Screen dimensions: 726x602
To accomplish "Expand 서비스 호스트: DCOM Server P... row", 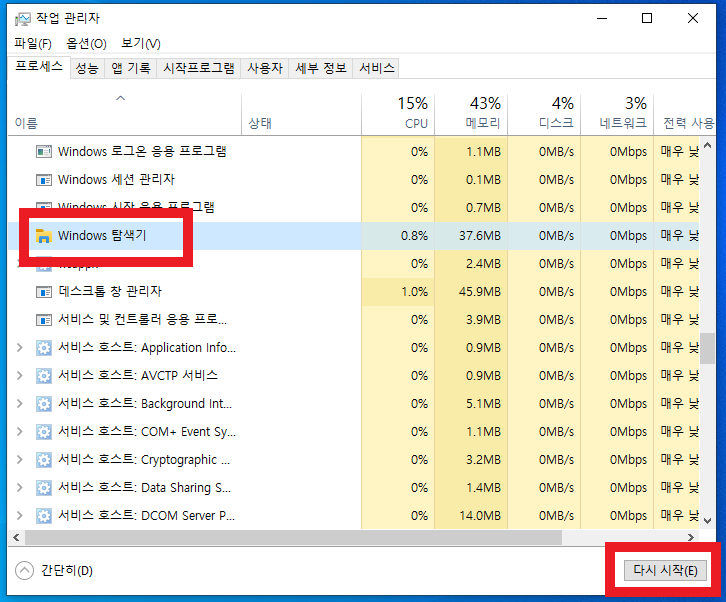I will tap(19, 515).
